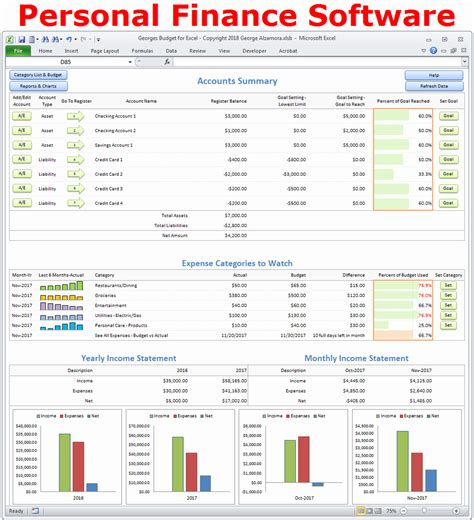Click A/E button for Savings Account 1

click(x=22, y=145)
